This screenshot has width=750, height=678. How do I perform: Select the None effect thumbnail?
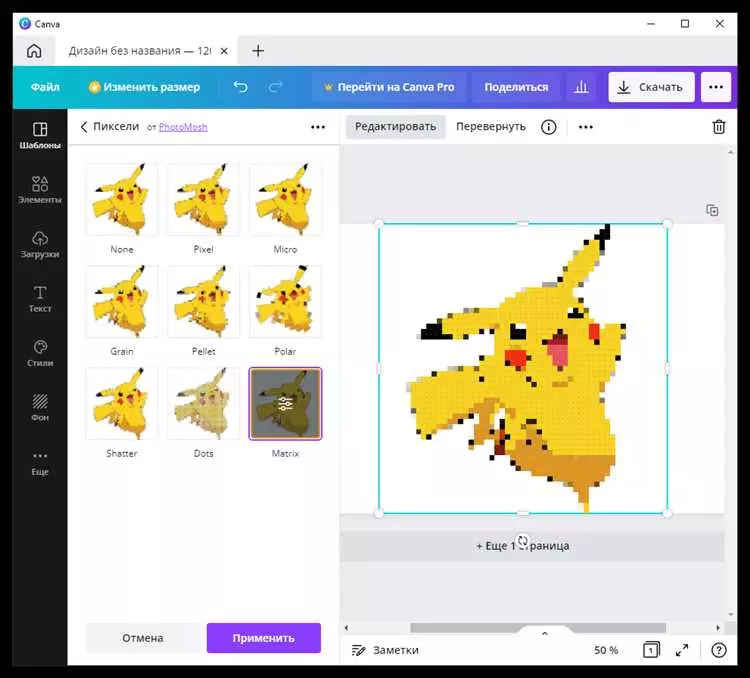pyautogui.click(x=122, y=199)
